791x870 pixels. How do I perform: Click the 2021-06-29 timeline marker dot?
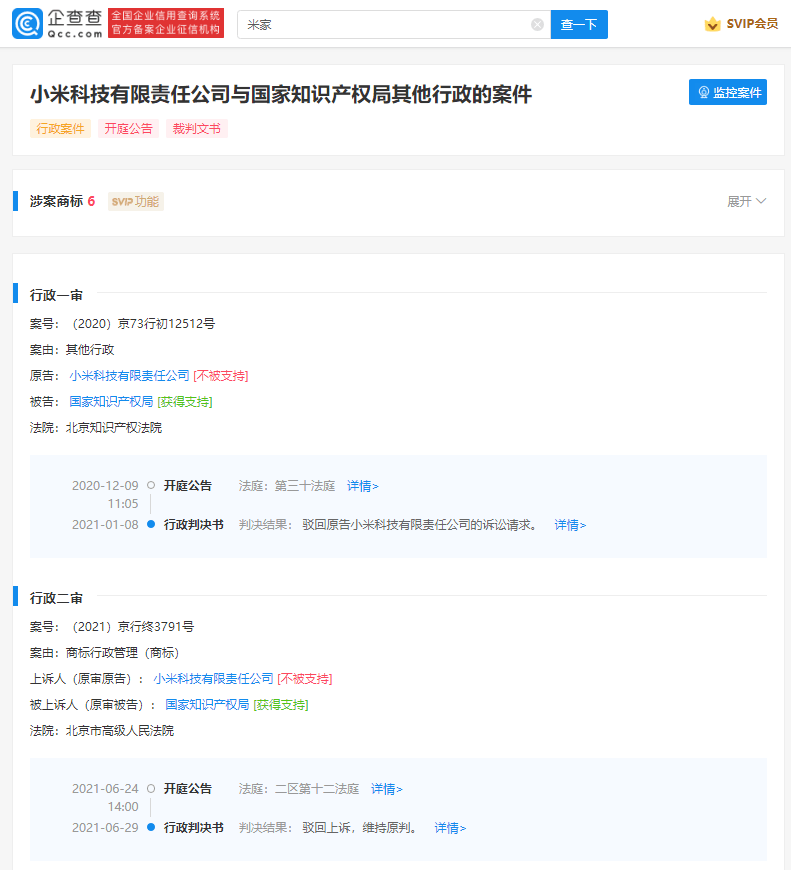[151, 827]
